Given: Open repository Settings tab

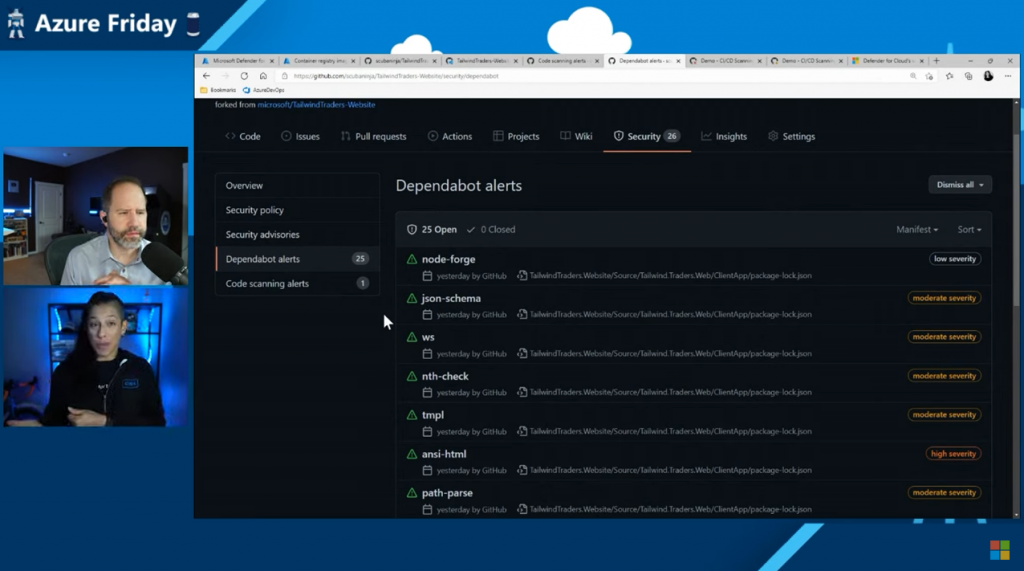Looking at the screenshot, I should pyautogui.click(x=792, y=137).
